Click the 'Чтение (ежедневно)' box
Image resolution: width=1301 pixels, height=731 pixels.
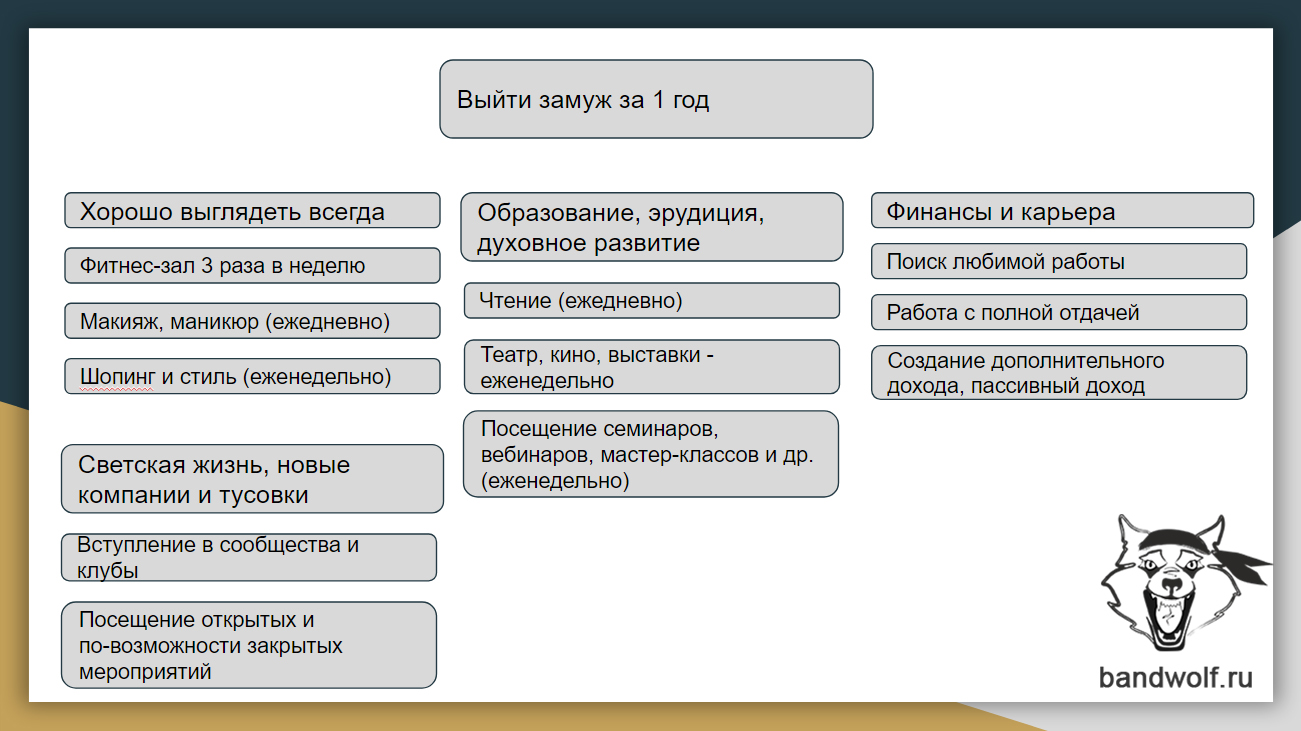coord(652,300)
